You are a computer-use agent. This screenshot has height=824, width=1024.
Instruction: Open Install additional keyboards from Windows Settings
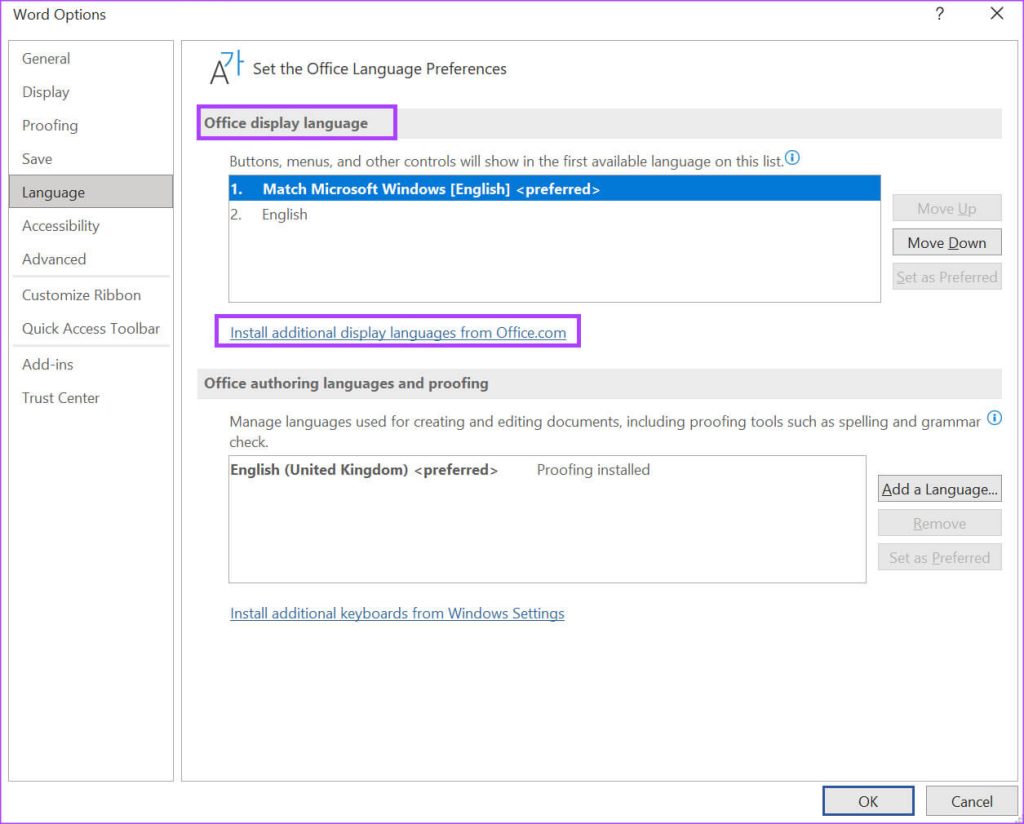[397, 613]
